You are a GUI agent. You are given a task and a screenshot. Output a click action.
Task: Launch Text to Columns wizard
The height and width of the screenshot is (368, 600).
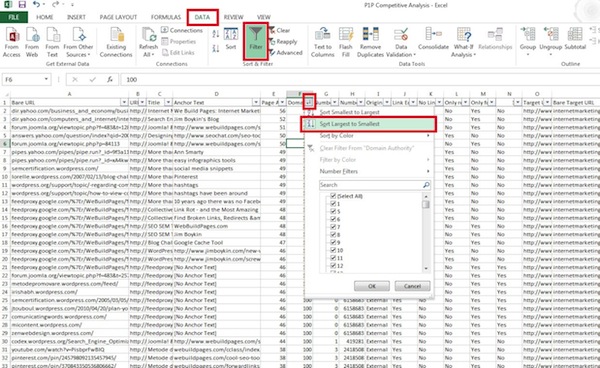coord(323,42)
